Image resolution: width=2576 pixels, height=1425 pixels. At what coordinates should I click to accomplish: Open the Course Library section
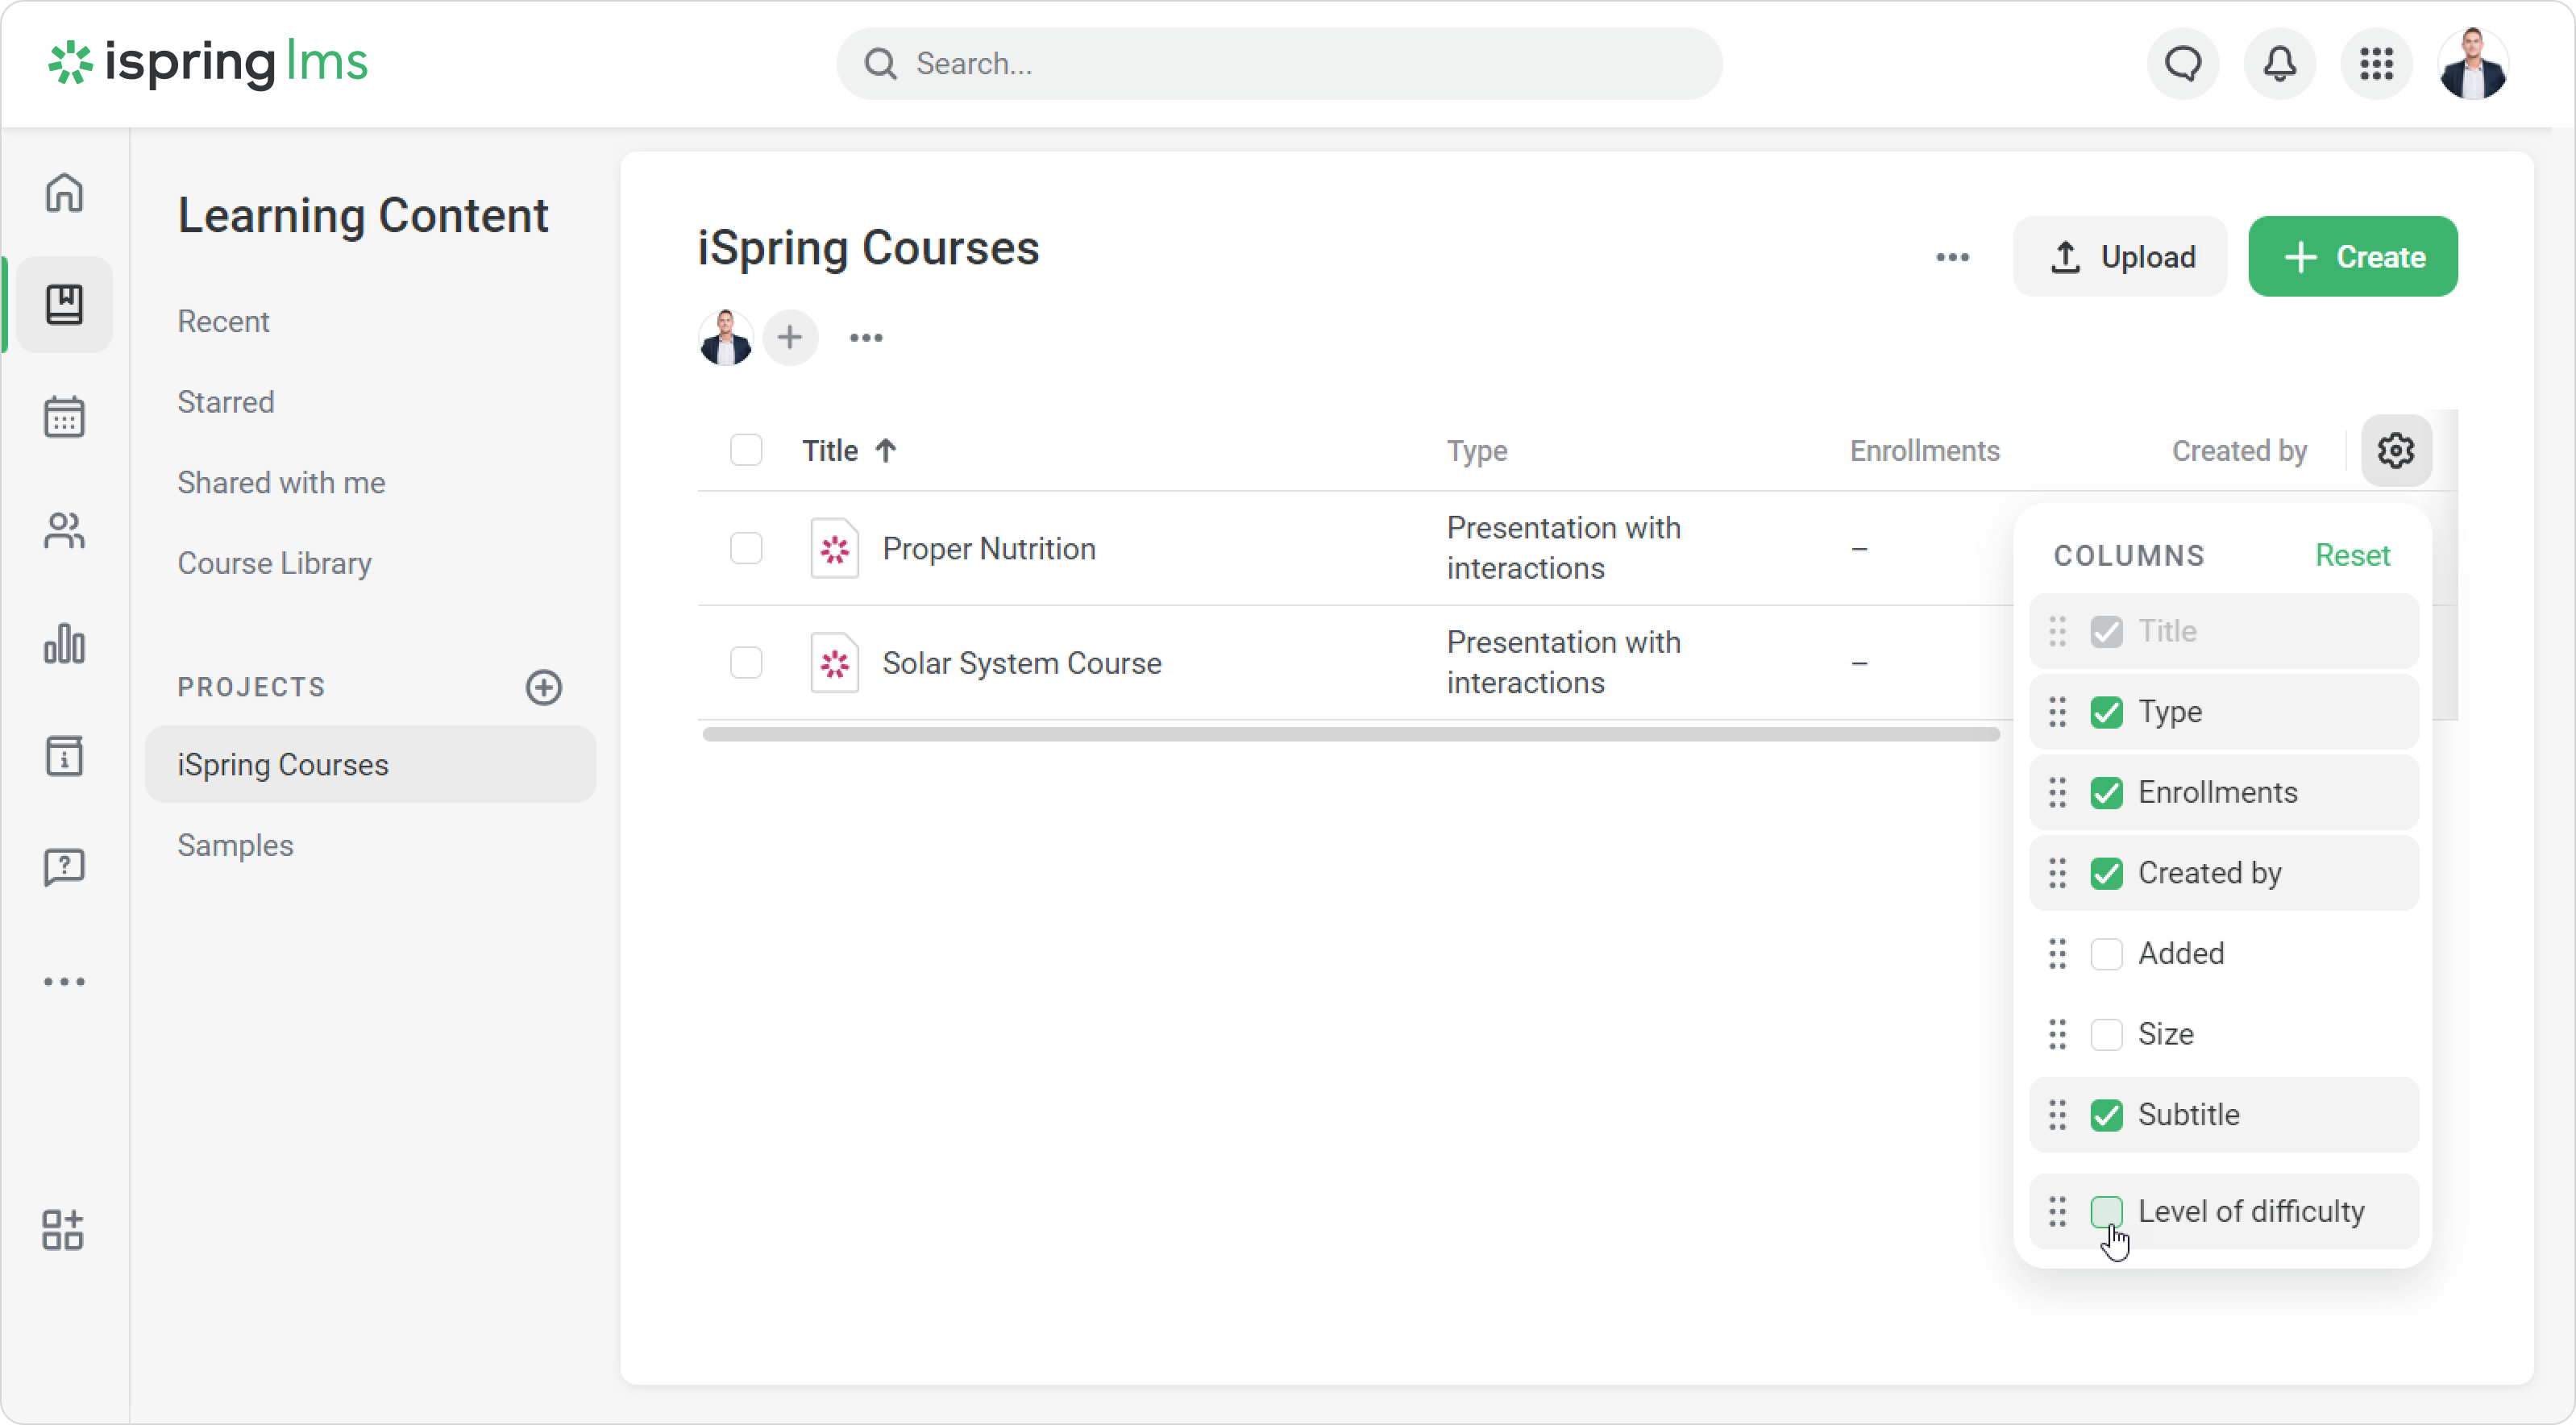274,563
